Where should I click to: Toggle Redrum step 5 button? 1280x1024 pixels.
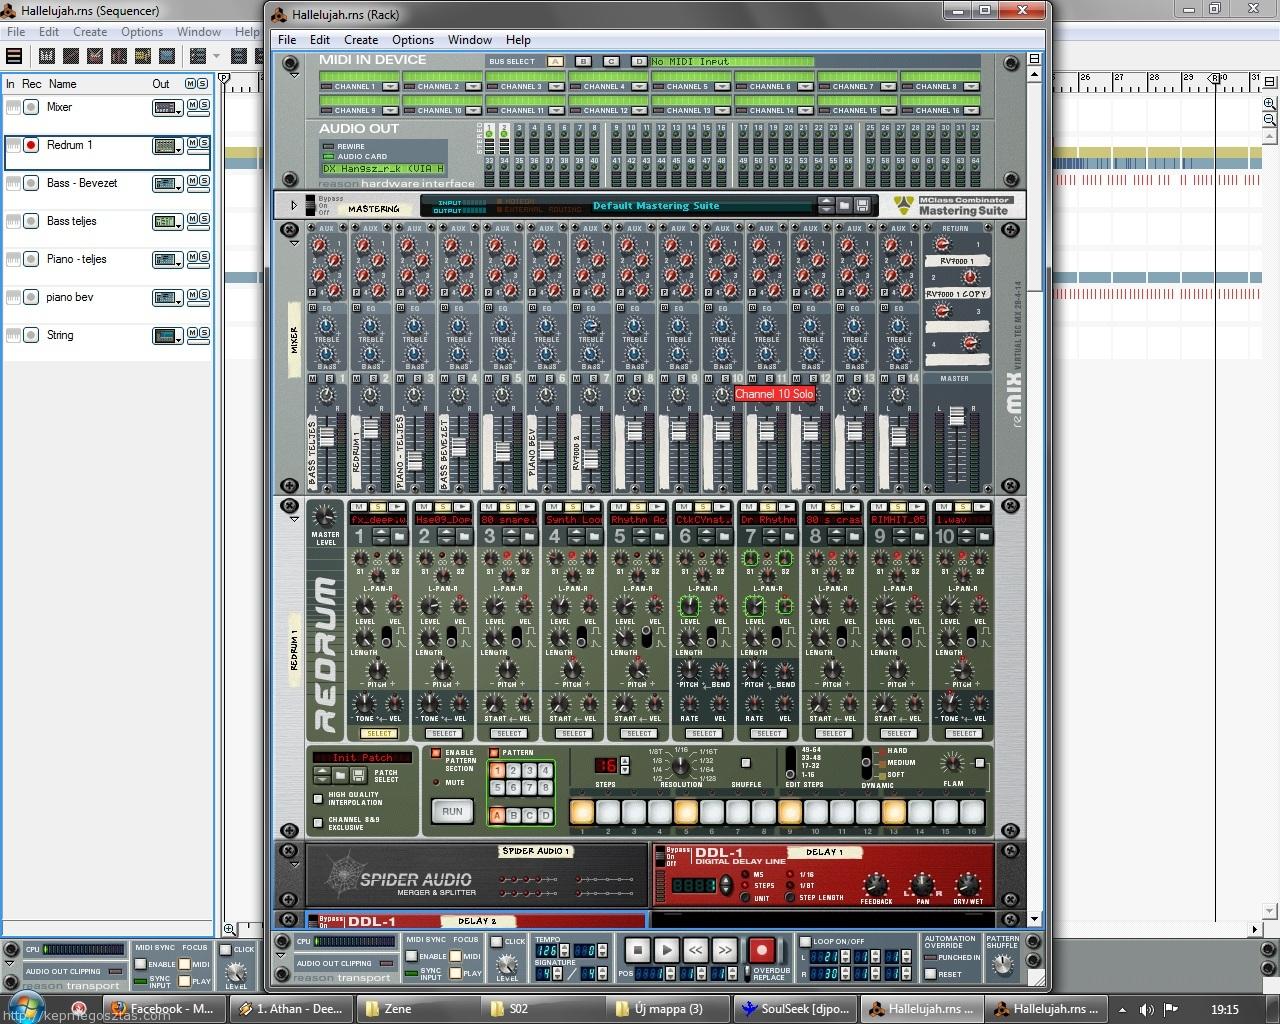point(686,812)
